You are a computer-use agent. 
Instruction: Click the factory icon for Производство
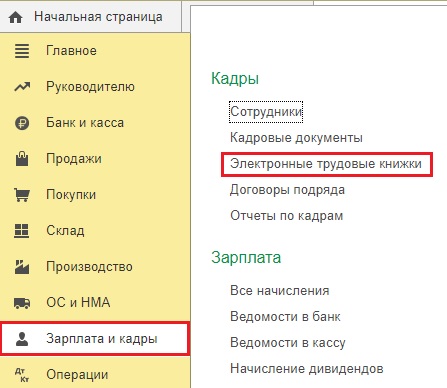[x=22, y=267]
